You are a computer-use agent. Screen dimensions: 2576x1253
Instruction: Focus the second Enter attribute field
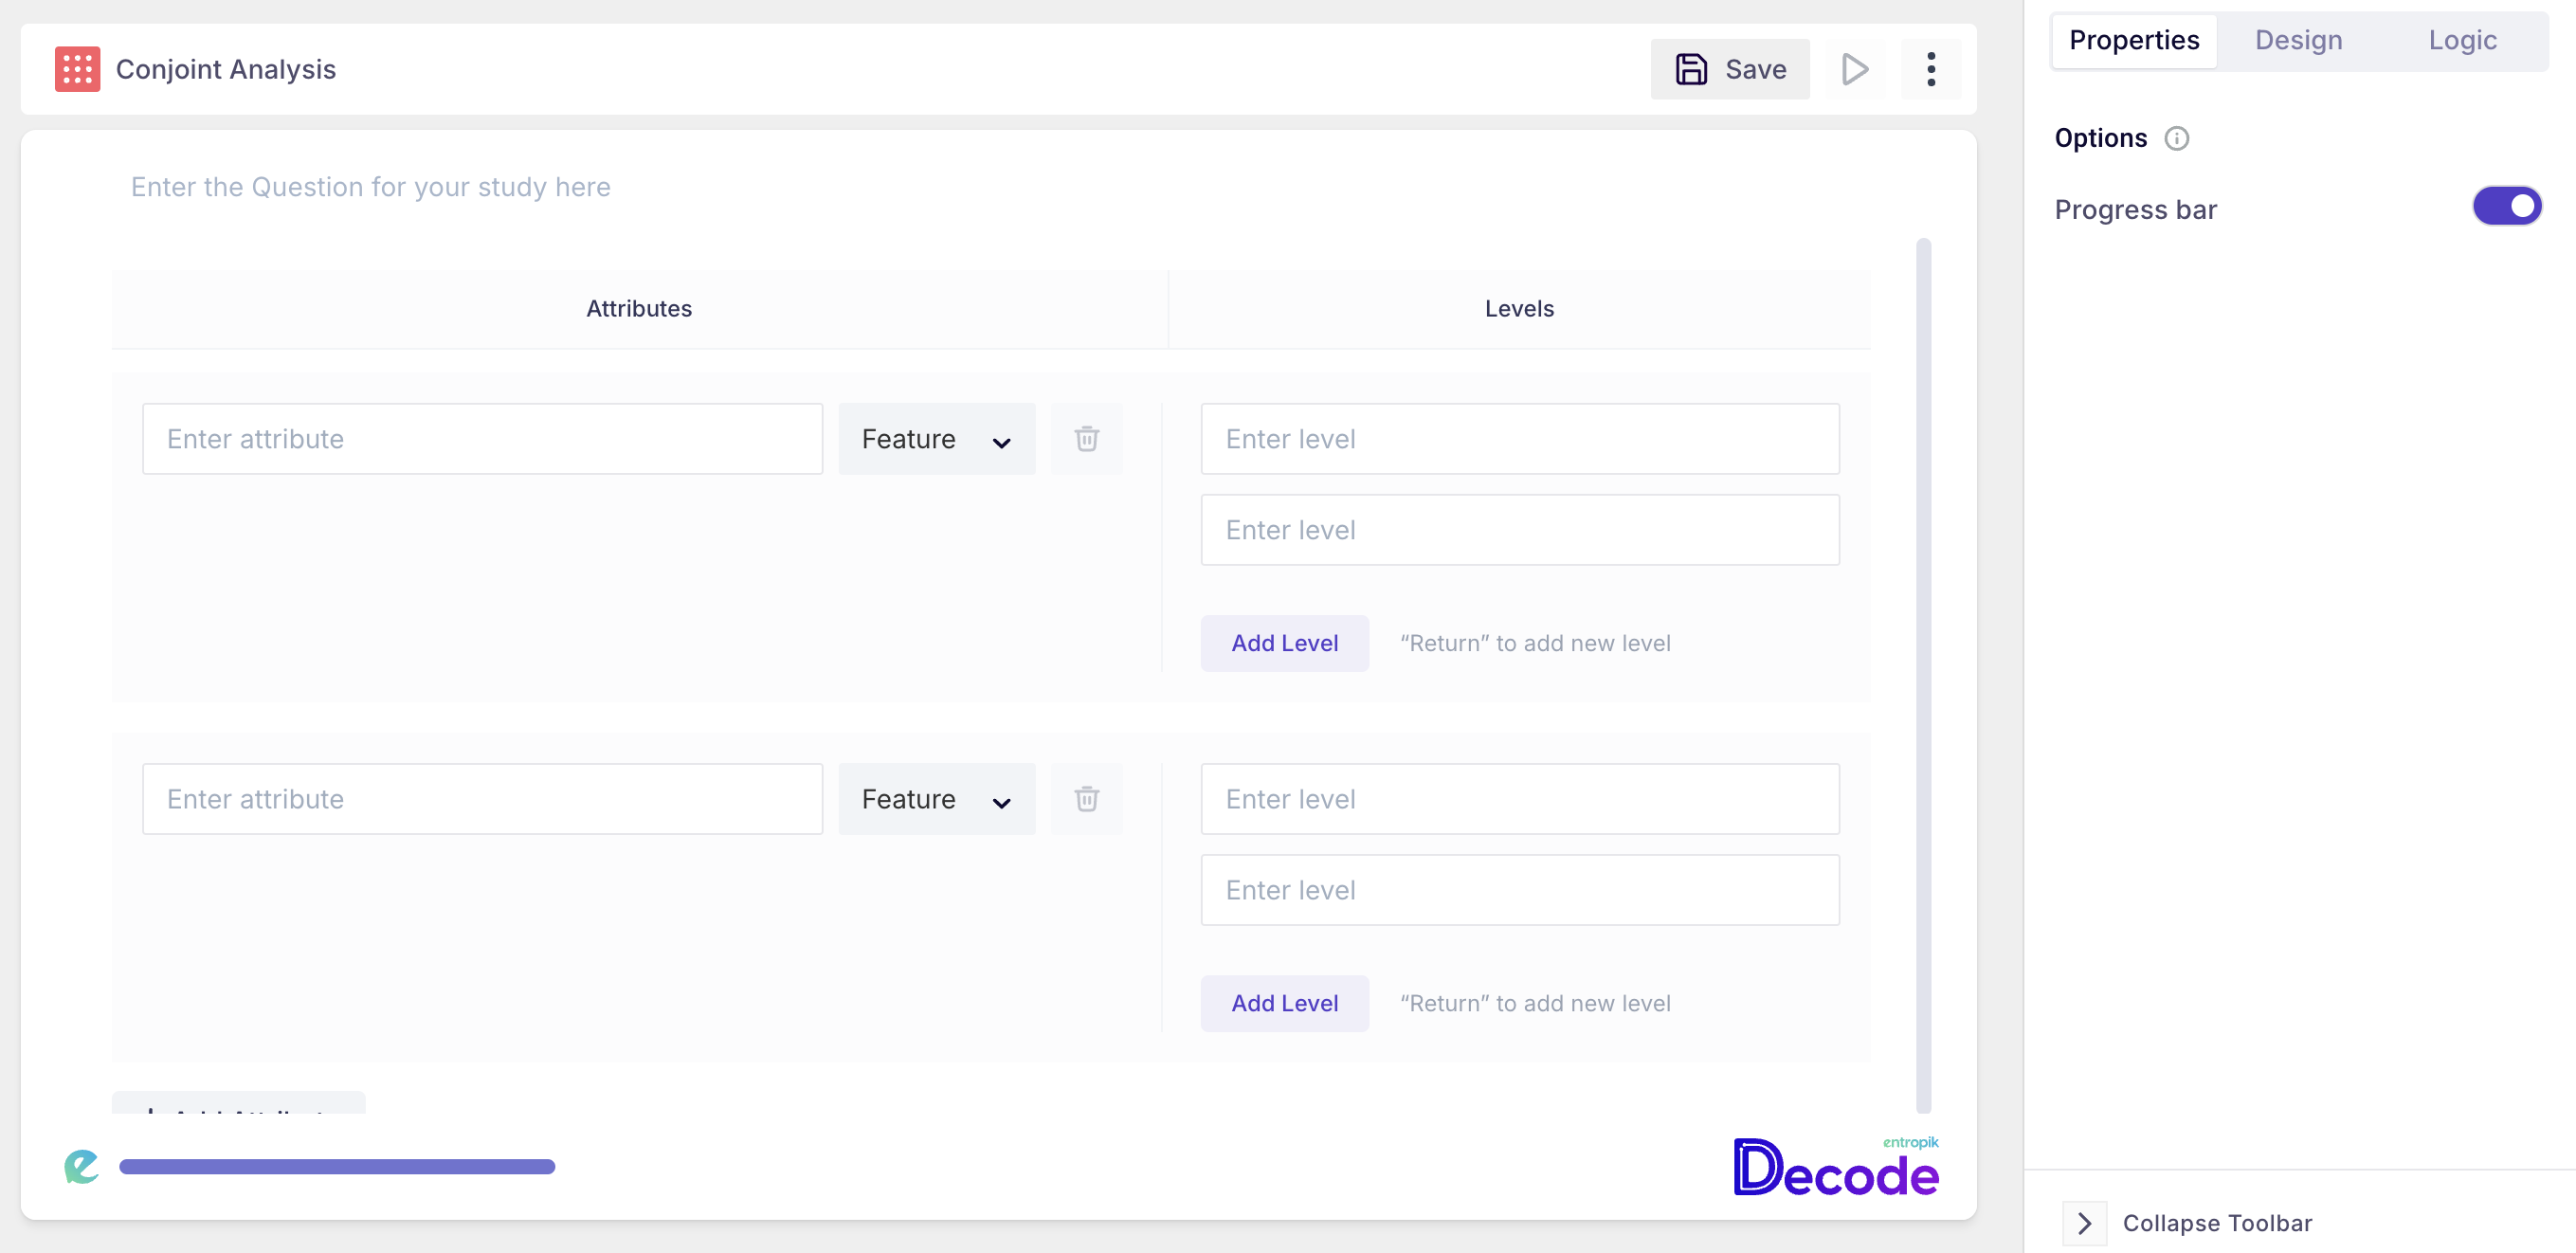point(482,799)
